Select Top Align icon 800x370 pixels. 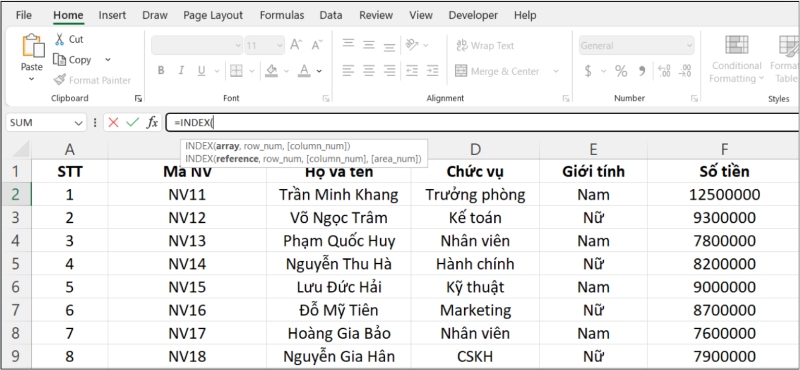[348, 45]
